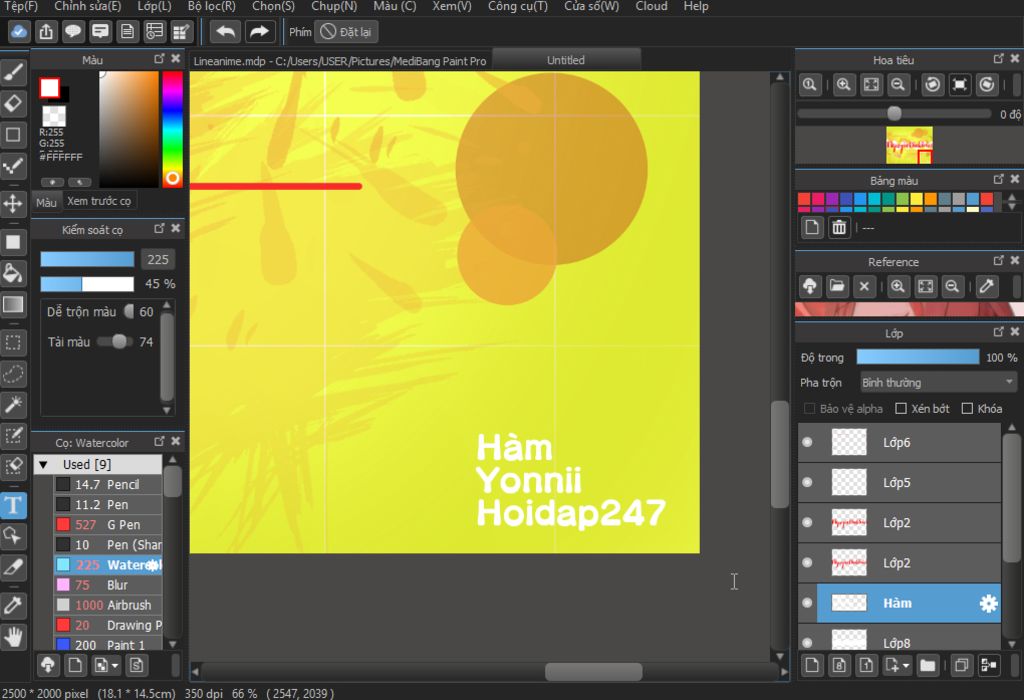
Task: Open the Cloud menu
Action: coord(651,7)
